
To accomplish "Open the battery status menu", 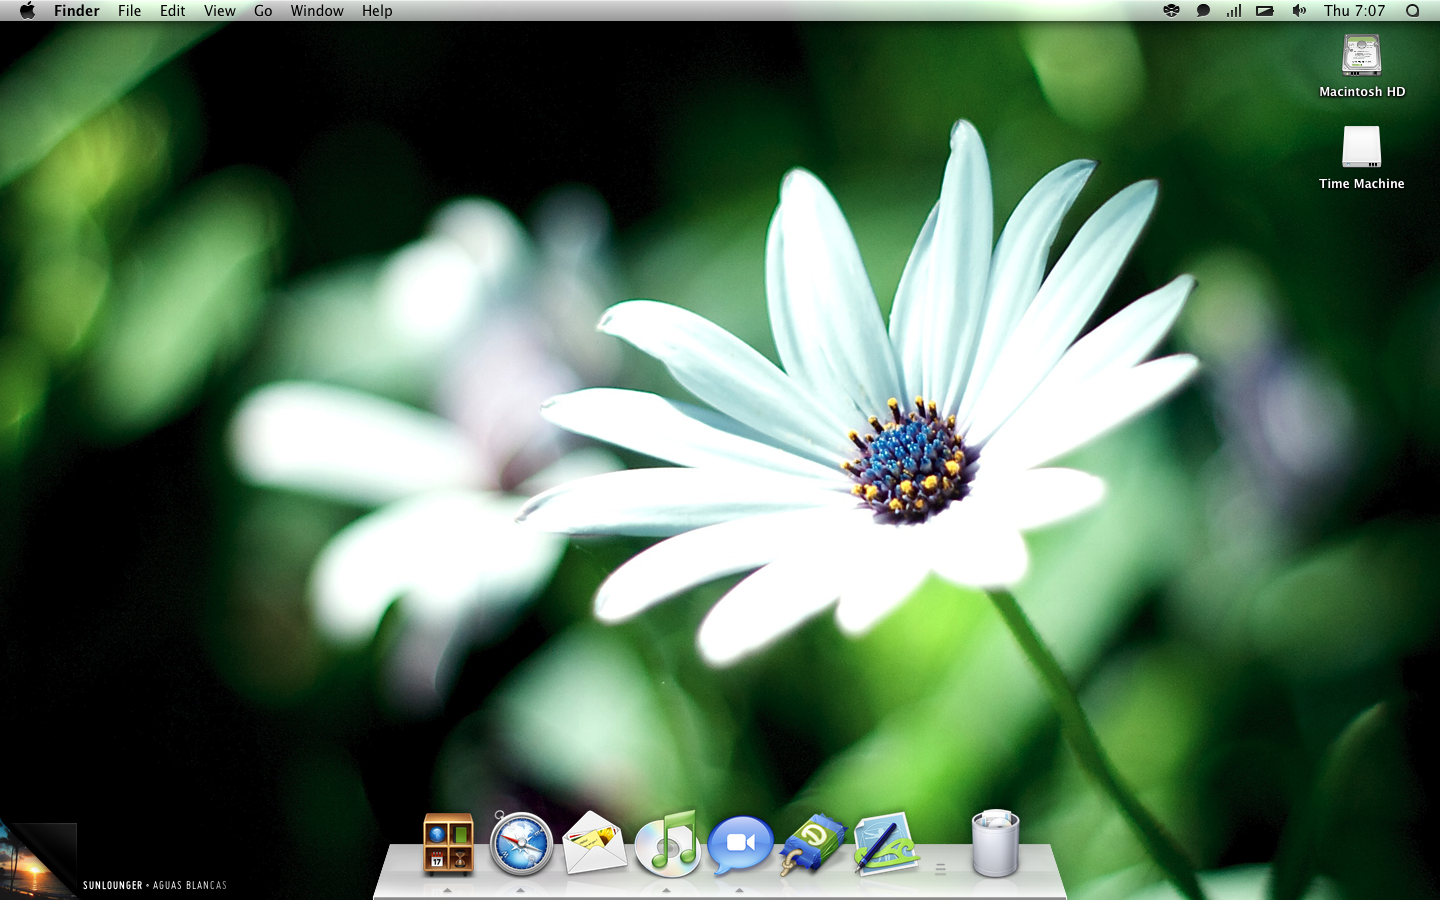I will [x=1265, y=11].
